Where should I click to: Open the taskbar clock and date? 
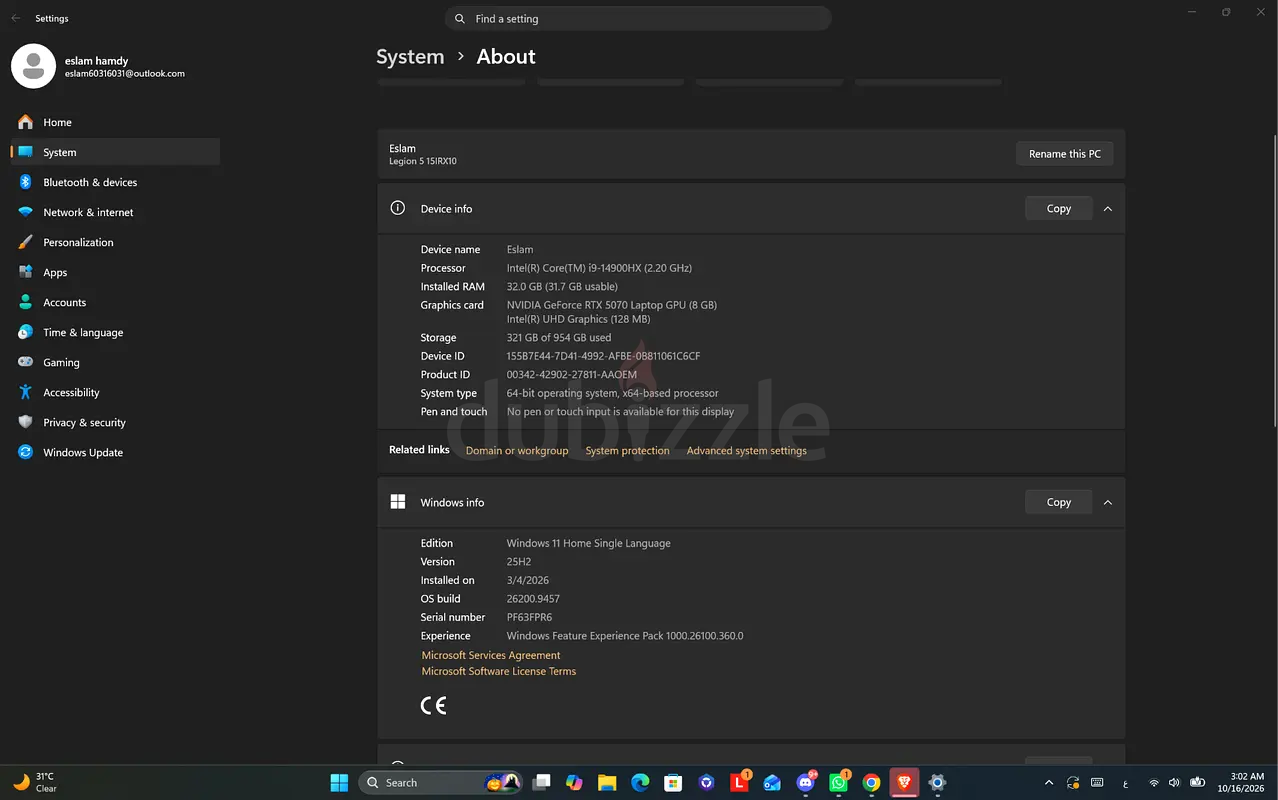(x=1240, y=782)
